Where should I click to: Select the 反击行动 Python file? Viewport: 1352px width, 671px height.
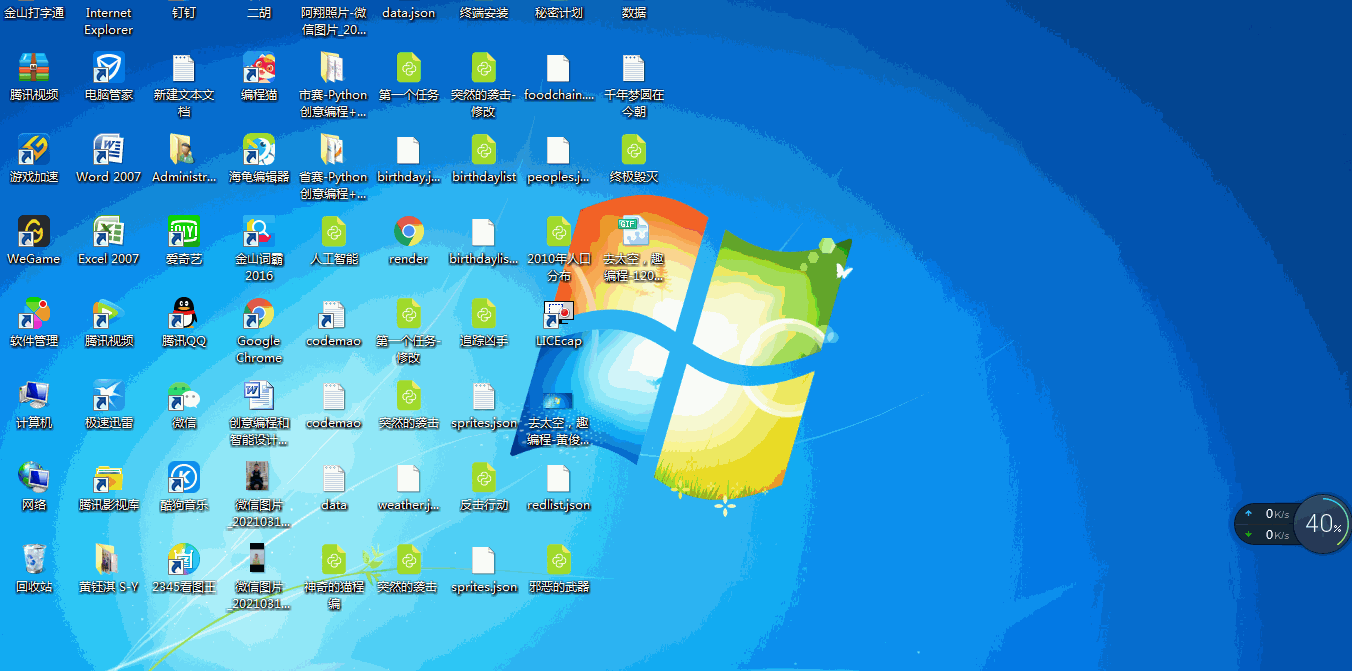[x=484, y=478]
